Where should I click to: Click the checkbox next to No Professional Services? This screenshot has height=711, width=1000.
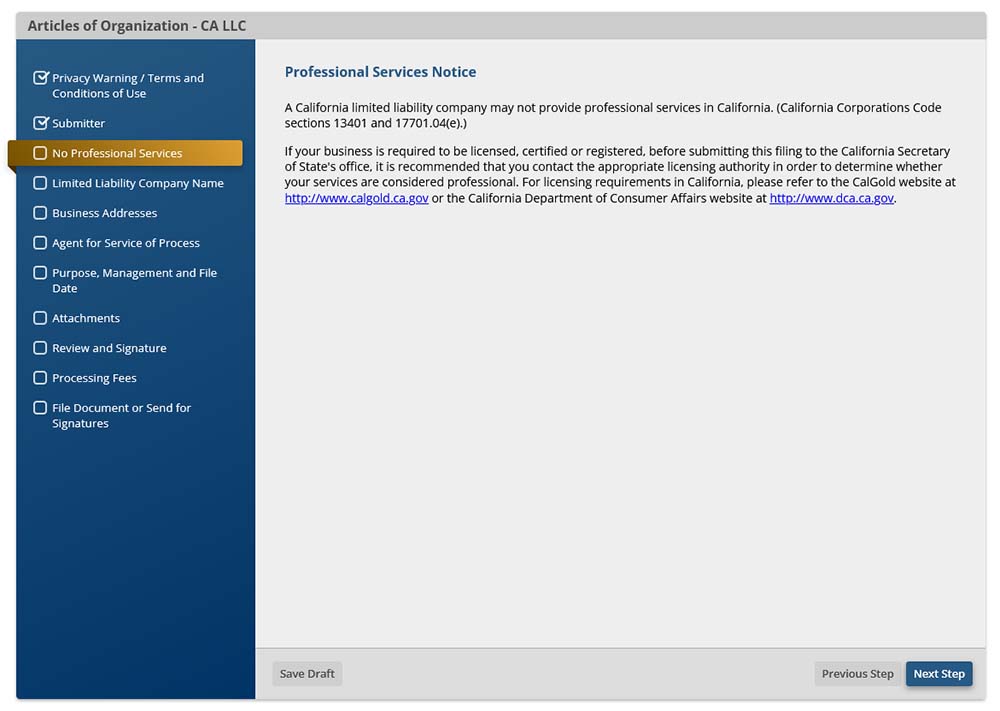(x=40, y=153)
